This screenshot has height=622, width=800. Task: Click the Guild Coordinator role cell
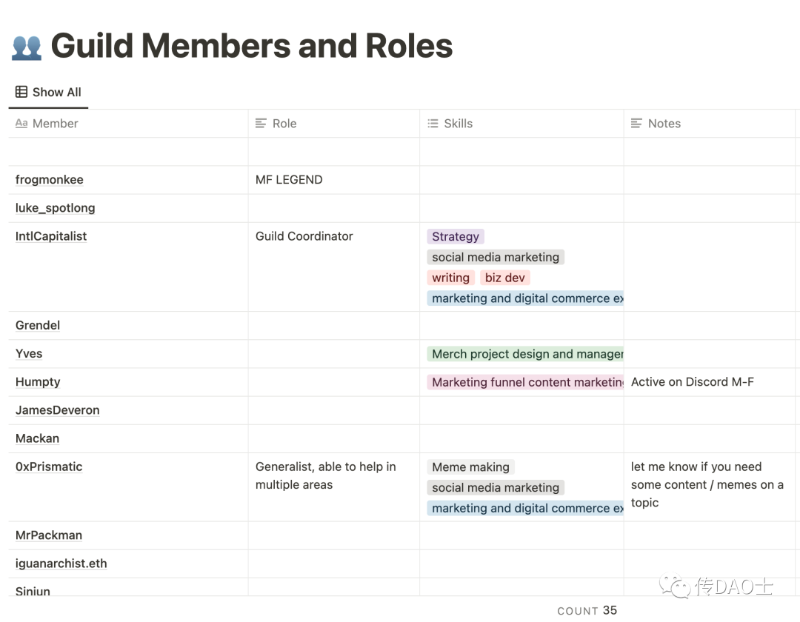pyautogui.click(x=304, y=237)
